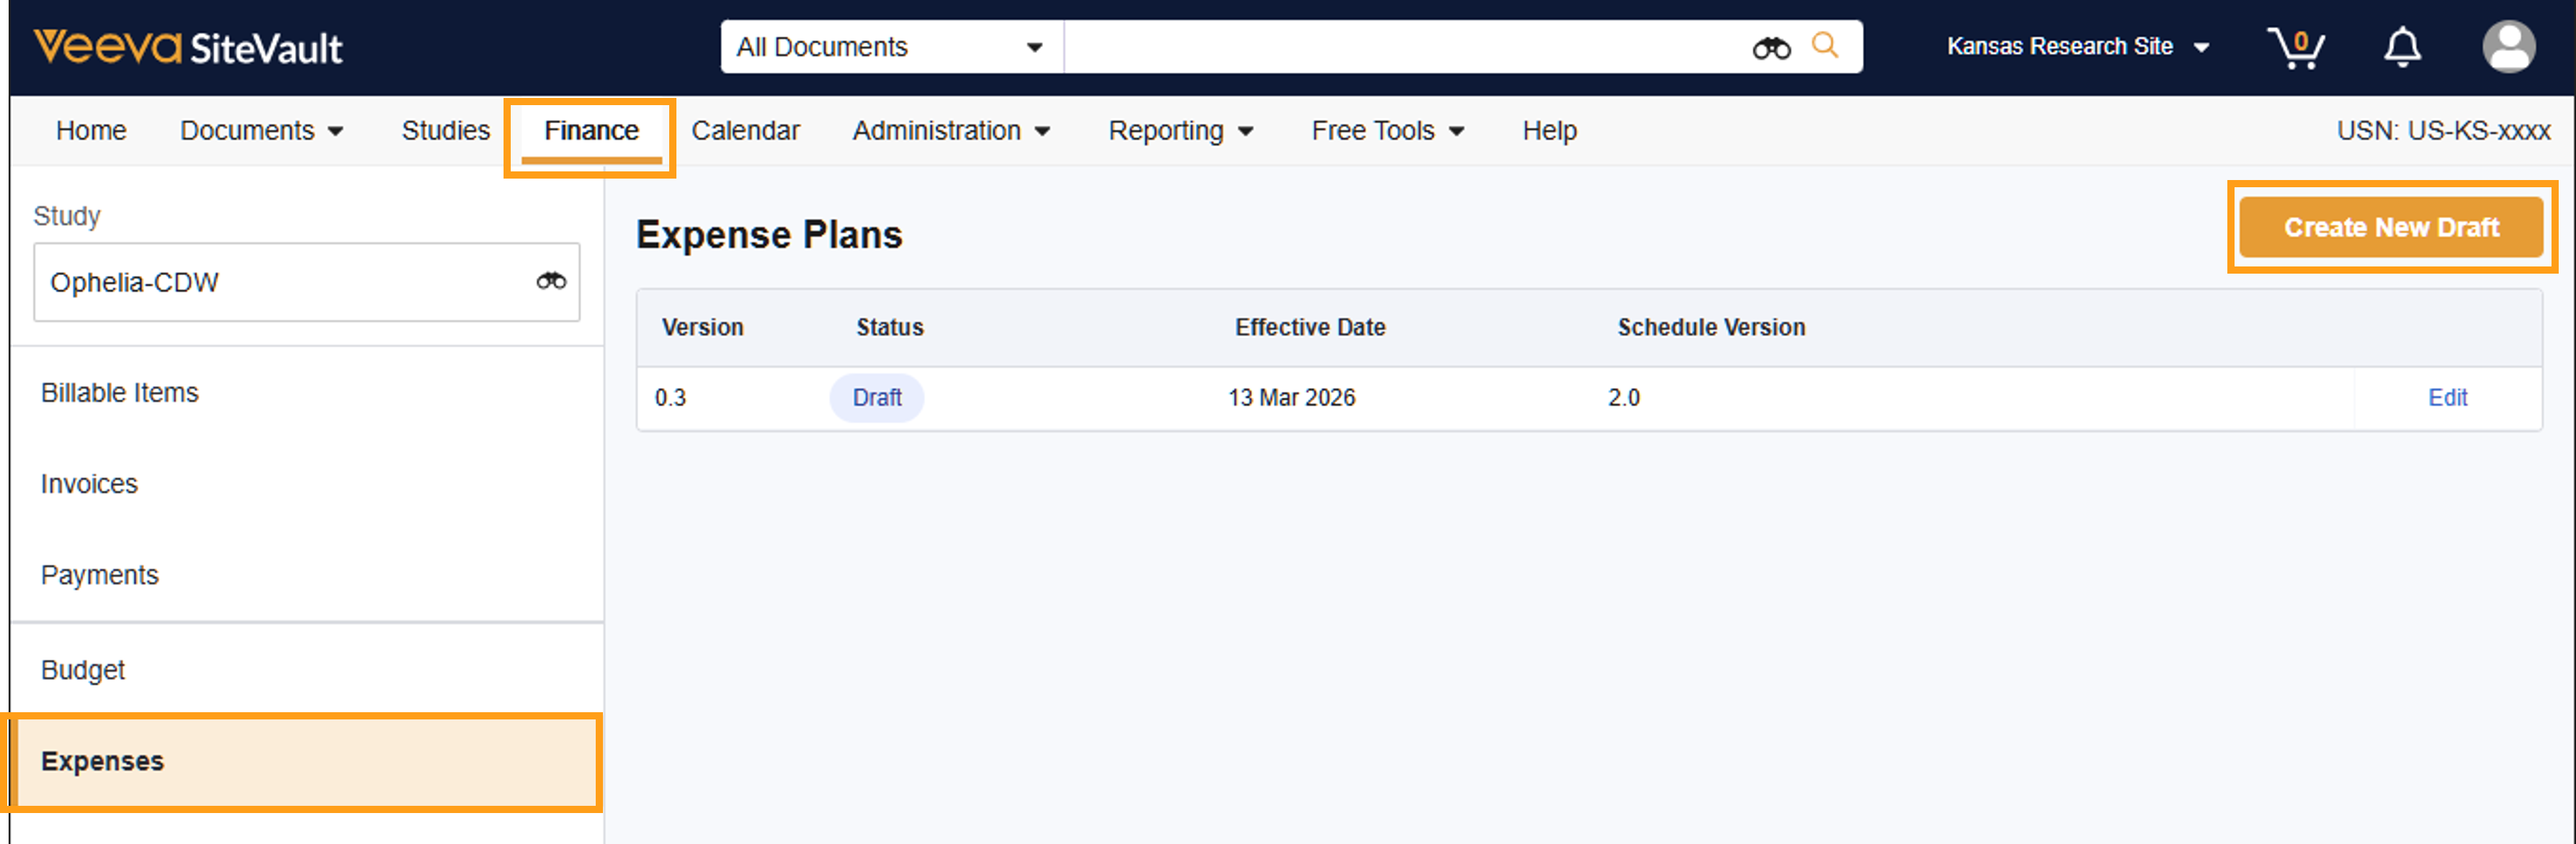Open Invoices in the sidebar
The width and height of the screenshot is (2576, 844).
pos(89,484)
